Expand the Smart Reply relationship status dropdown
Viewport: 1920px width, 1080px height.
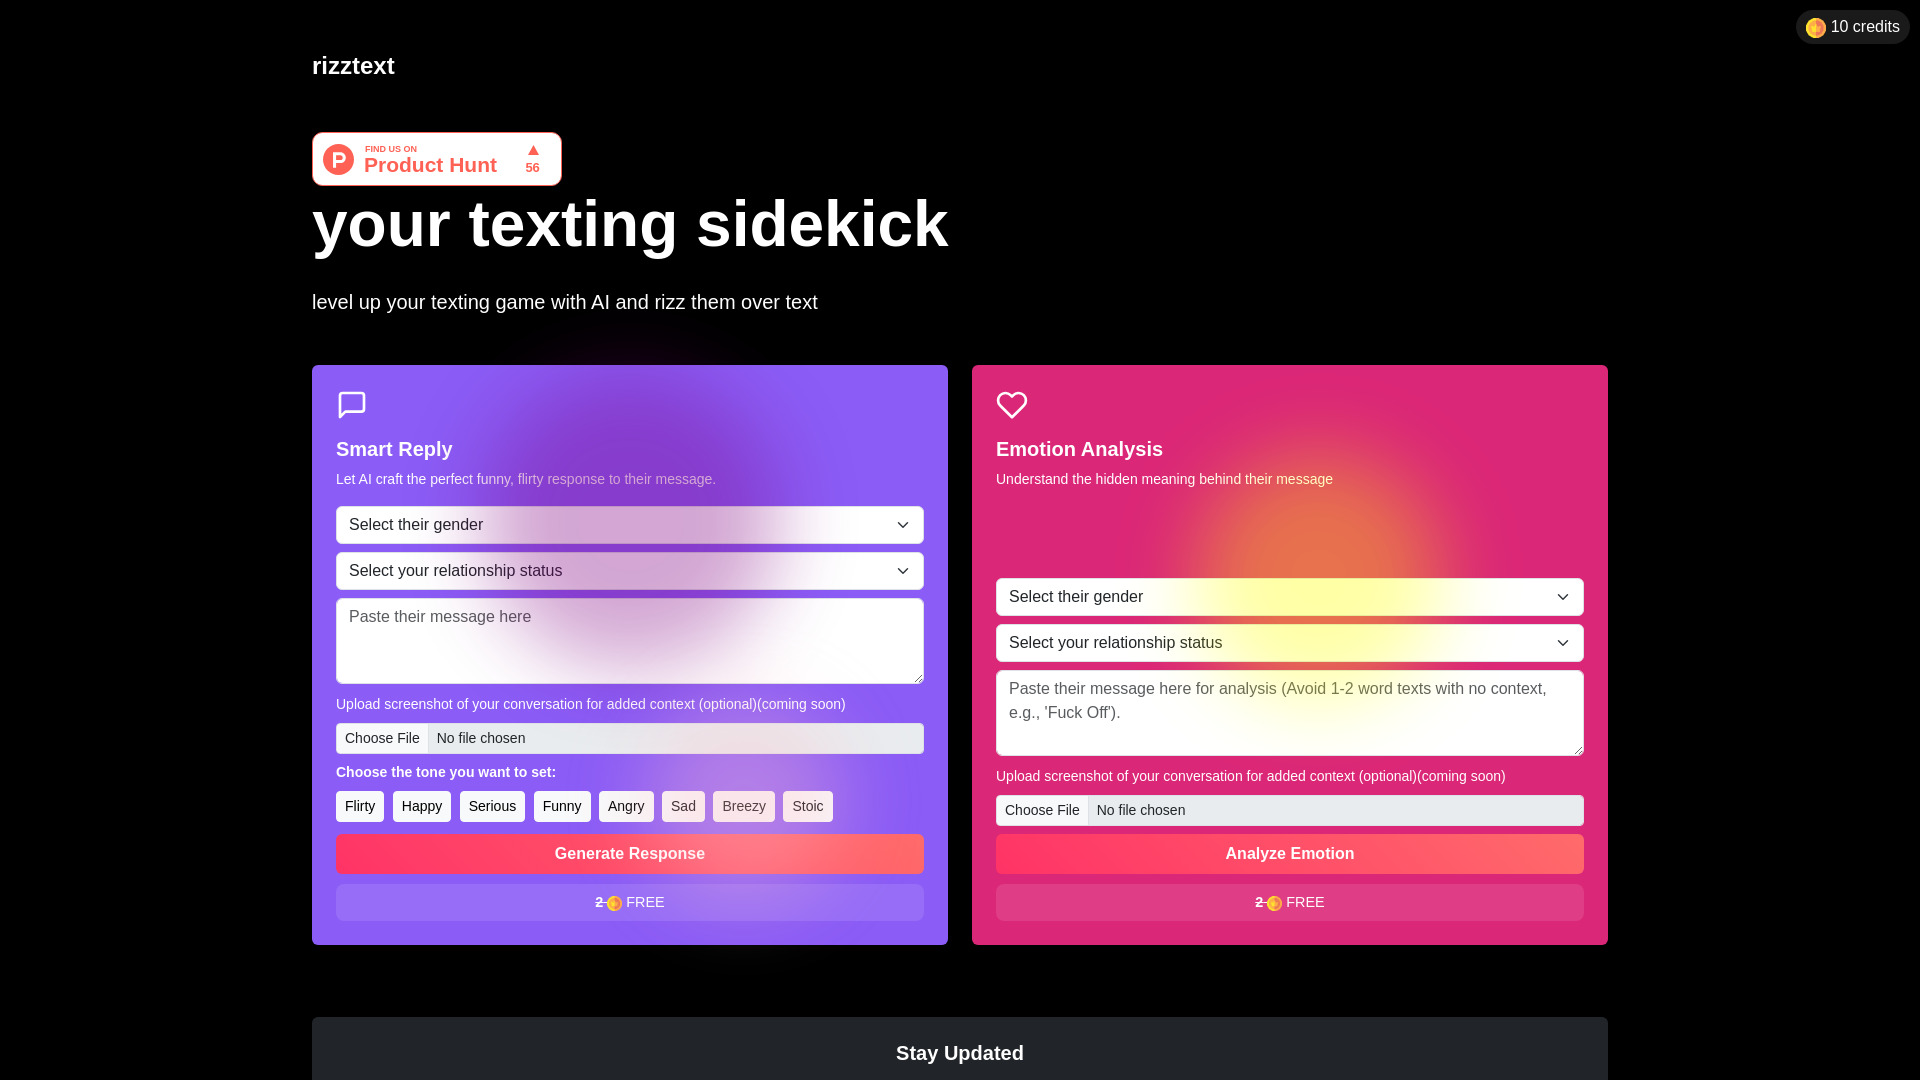coord(630,571)
